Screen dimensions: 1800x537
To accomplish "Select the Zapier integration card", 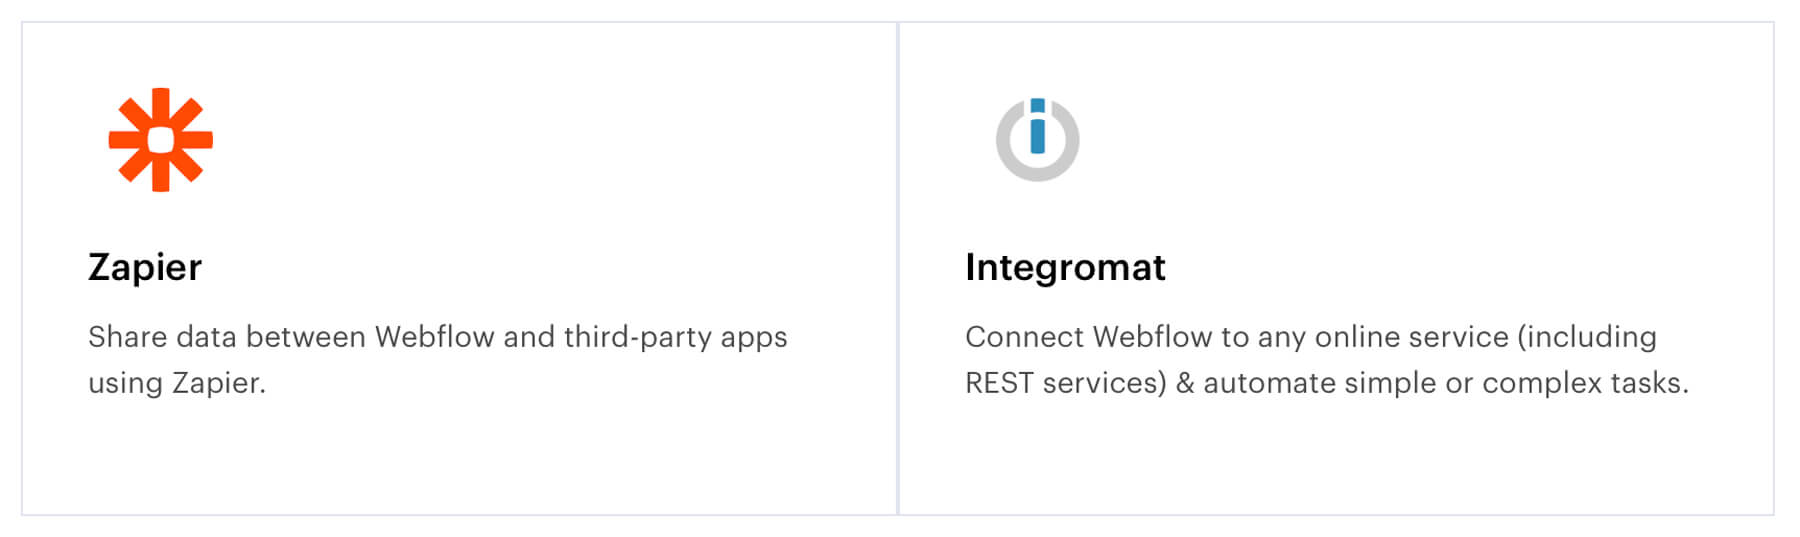I will tap(460, 268).
